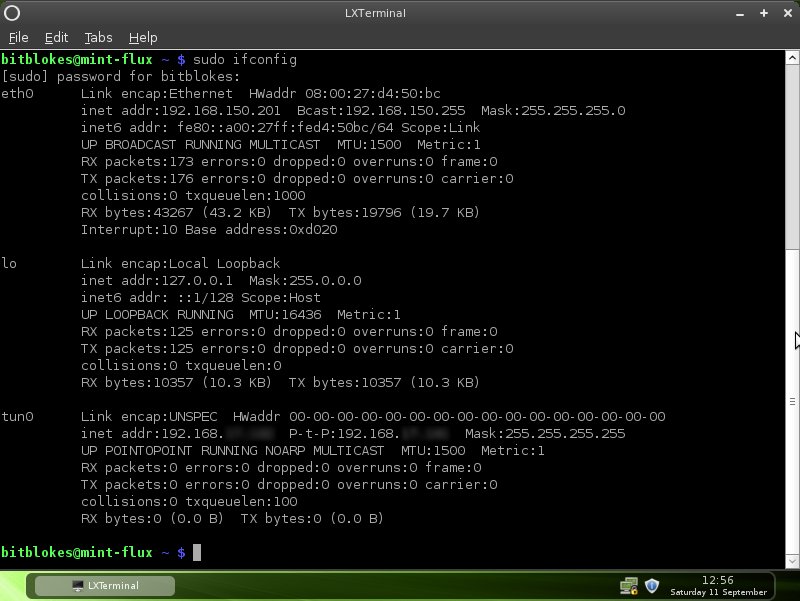
Task: Click the '[sudo] password for bitblokes:' line
Action: pyautogui.click(x=121, y=77)
